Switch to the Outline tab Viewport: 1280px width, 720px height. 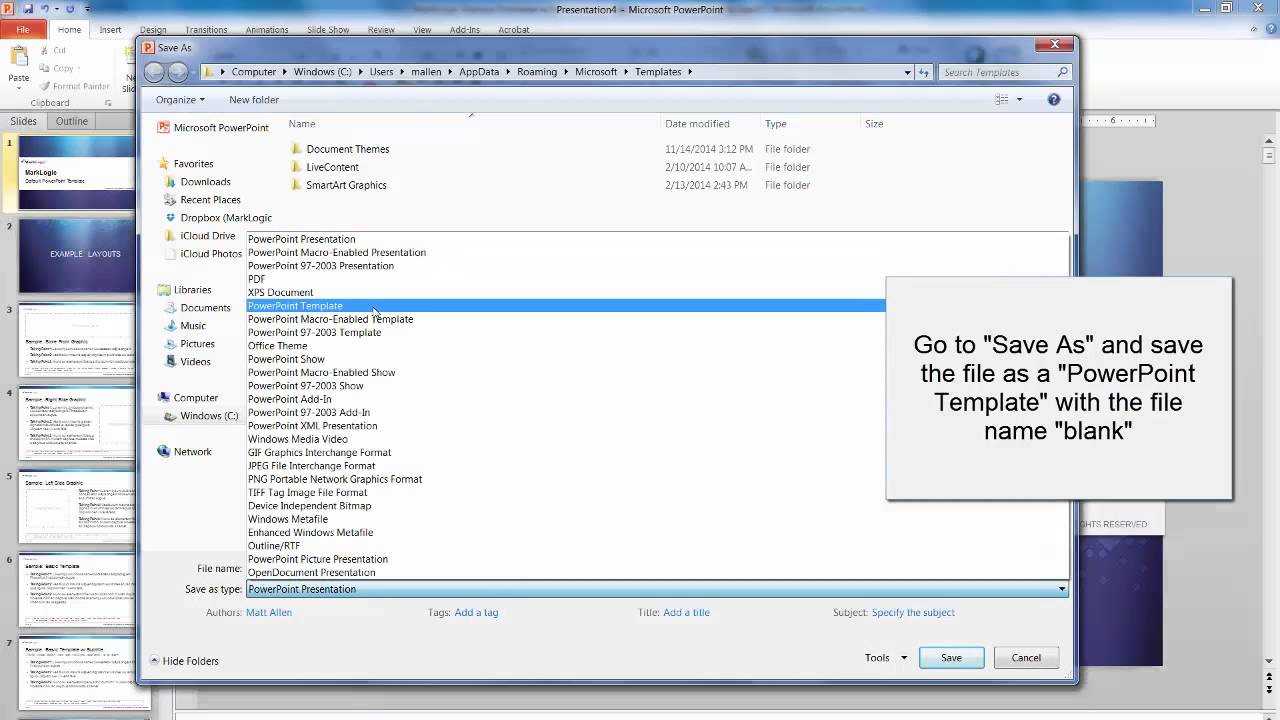click(71, 120)
